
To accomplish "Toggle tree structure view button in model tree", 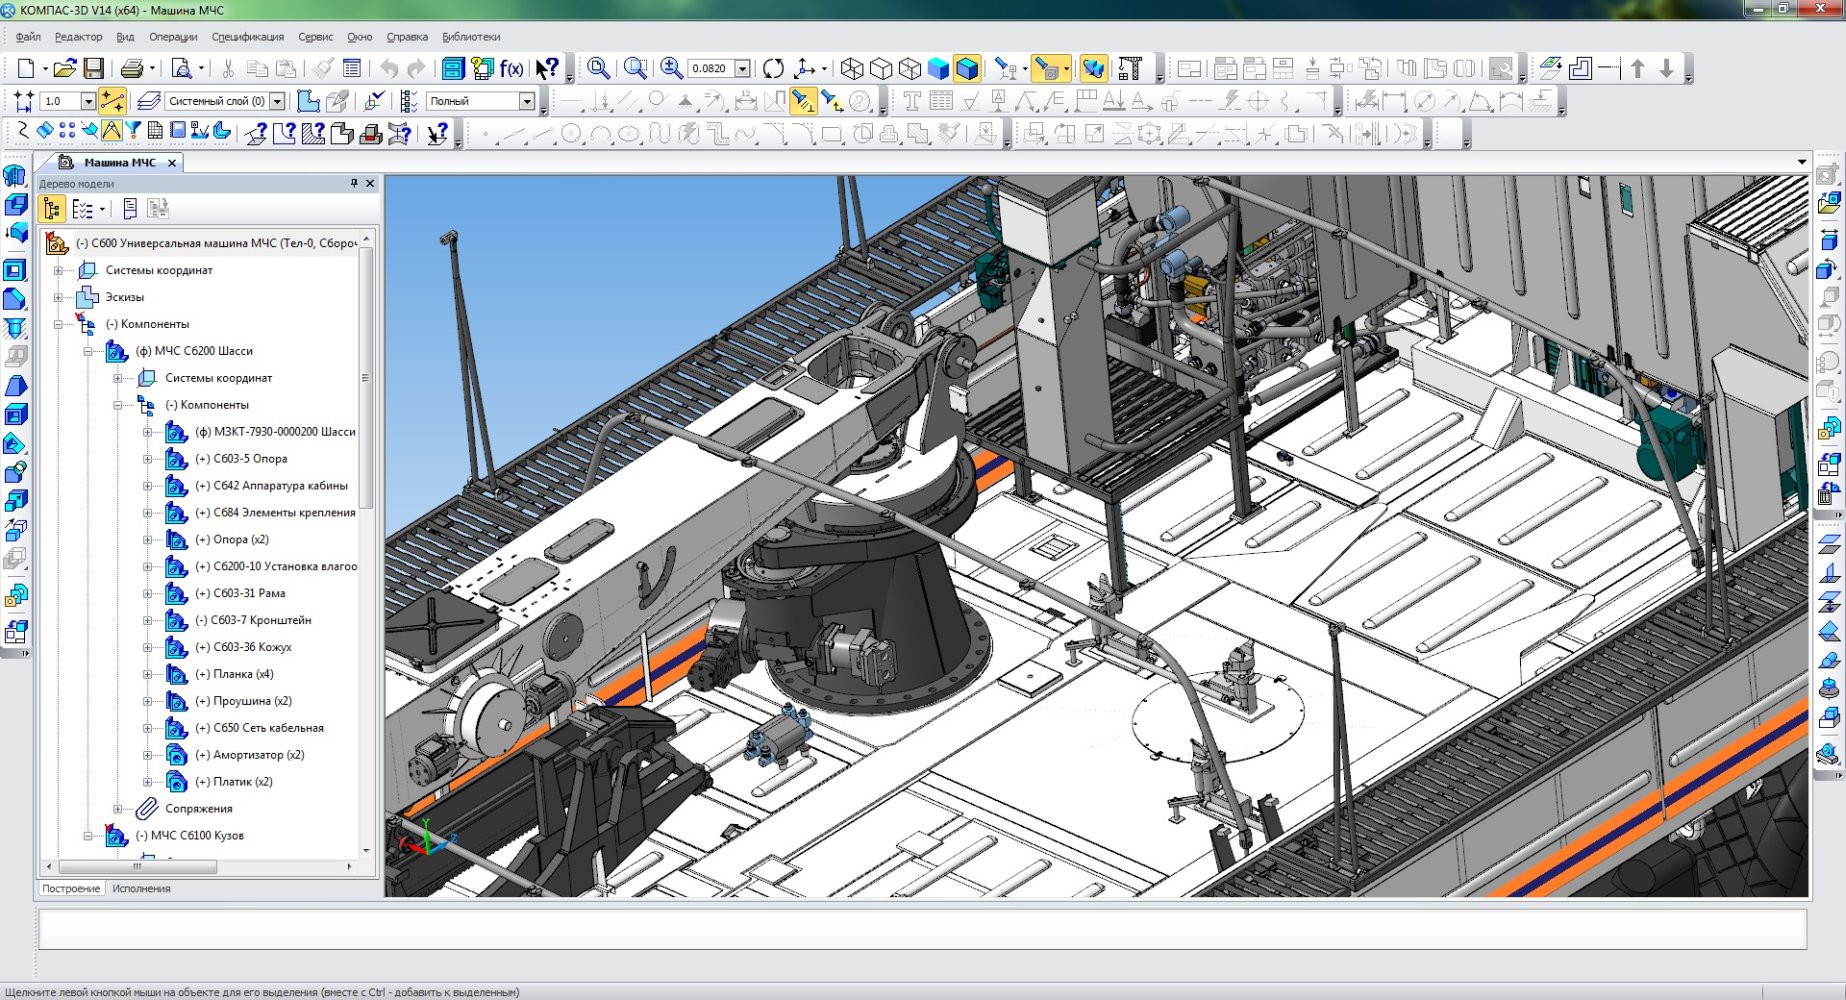I will click(51, 209).
